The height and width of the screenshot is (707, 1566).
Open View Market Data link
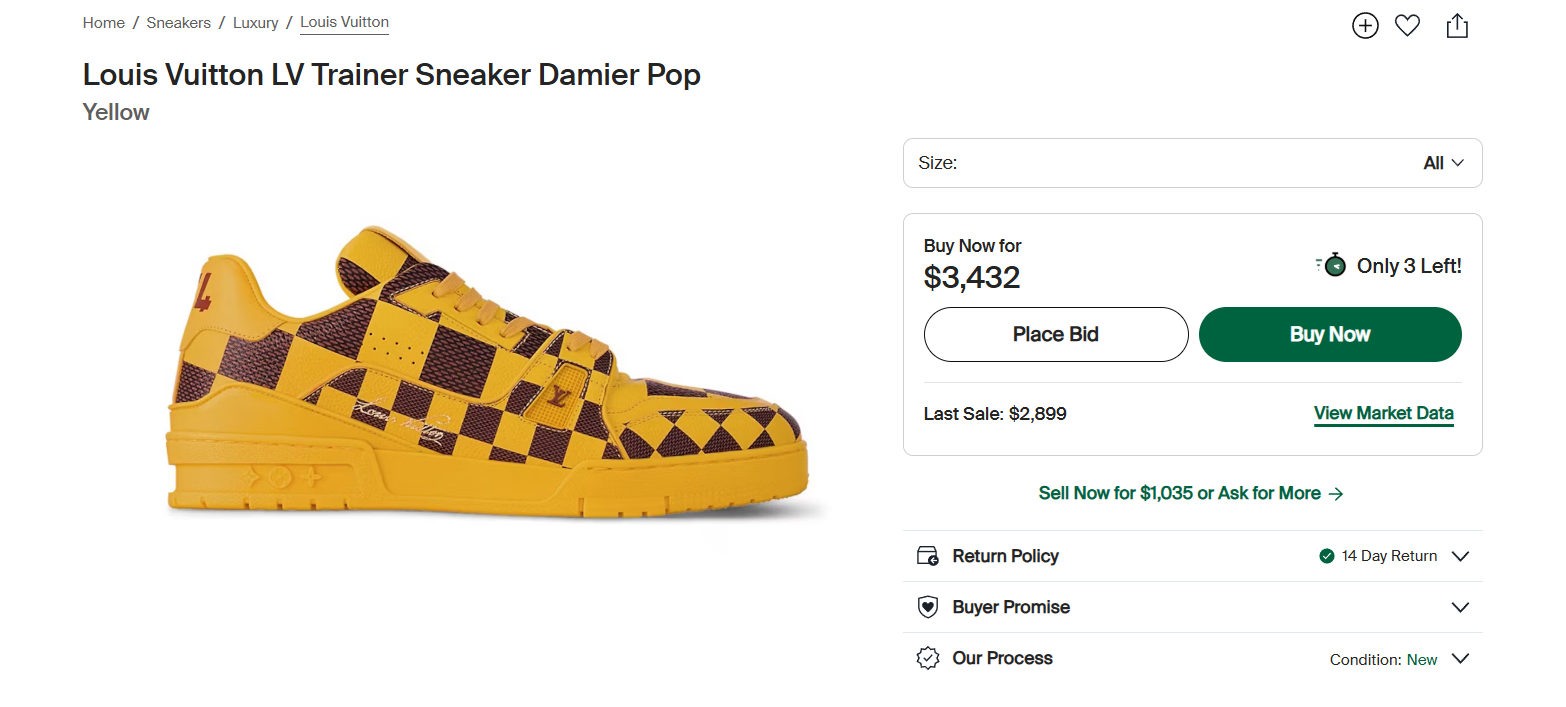click(1383, 413)
